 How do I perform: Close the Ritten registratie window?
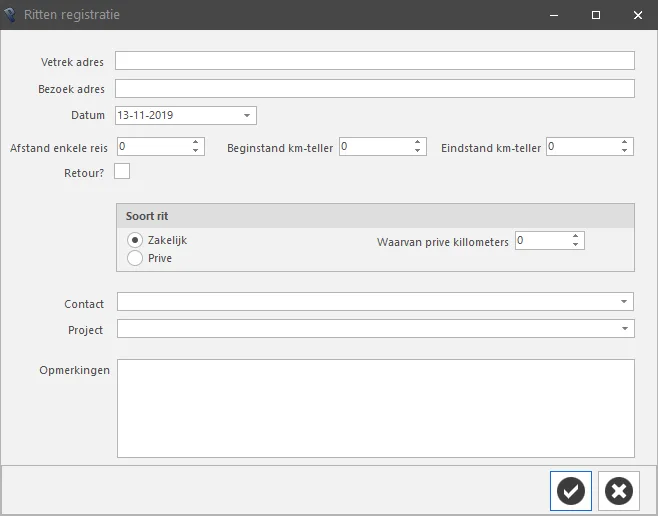tap(638, 15)
